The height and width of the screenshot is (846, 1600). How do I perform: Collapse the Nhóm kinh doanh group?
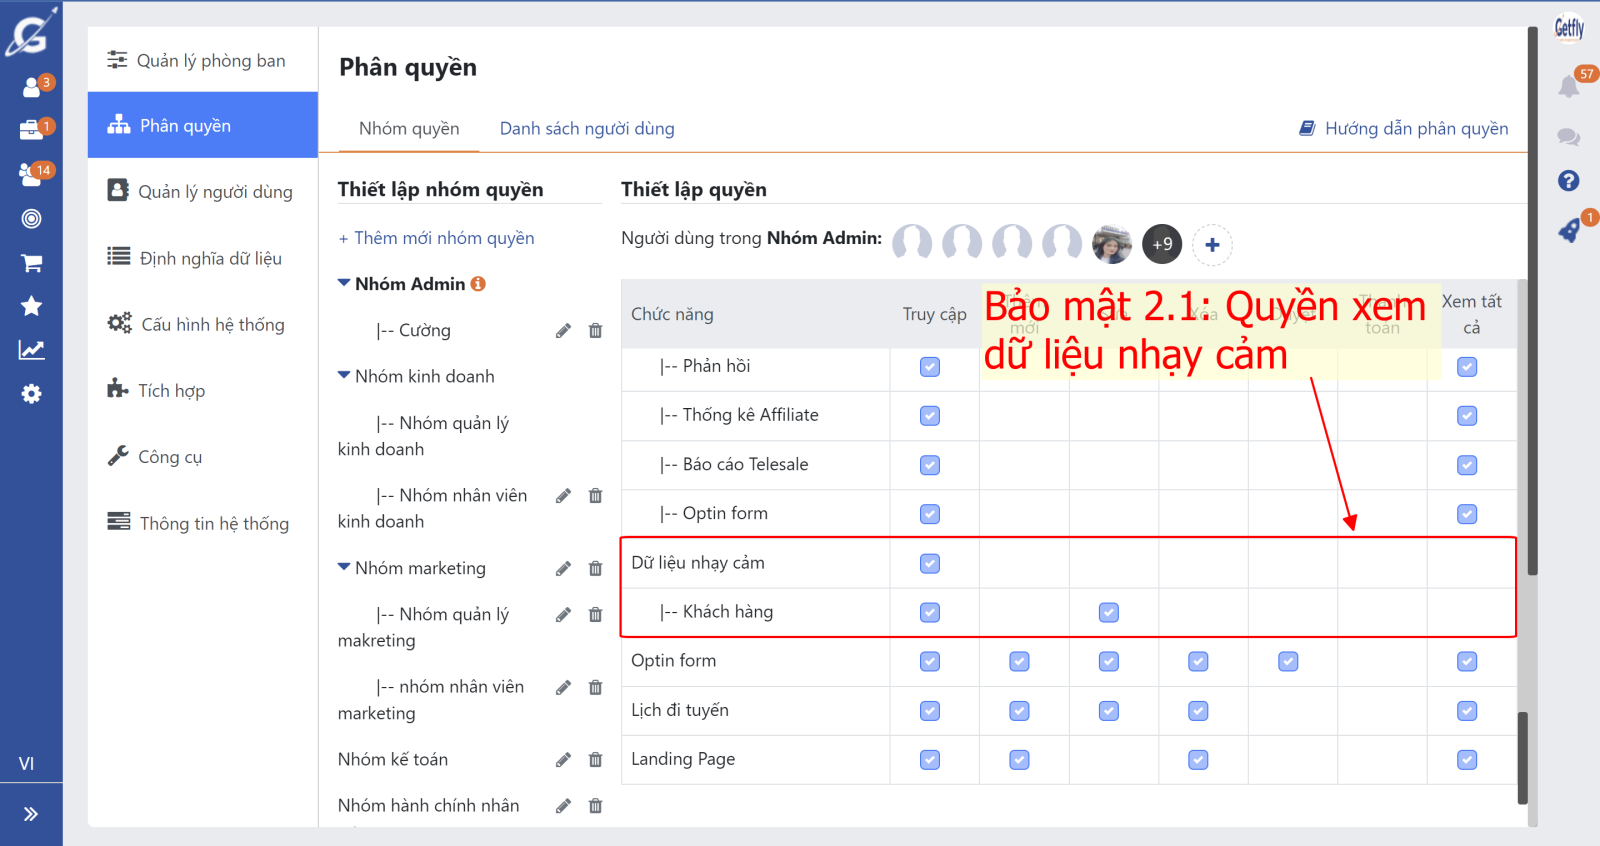pyautogui.click(x=344, y=376)
